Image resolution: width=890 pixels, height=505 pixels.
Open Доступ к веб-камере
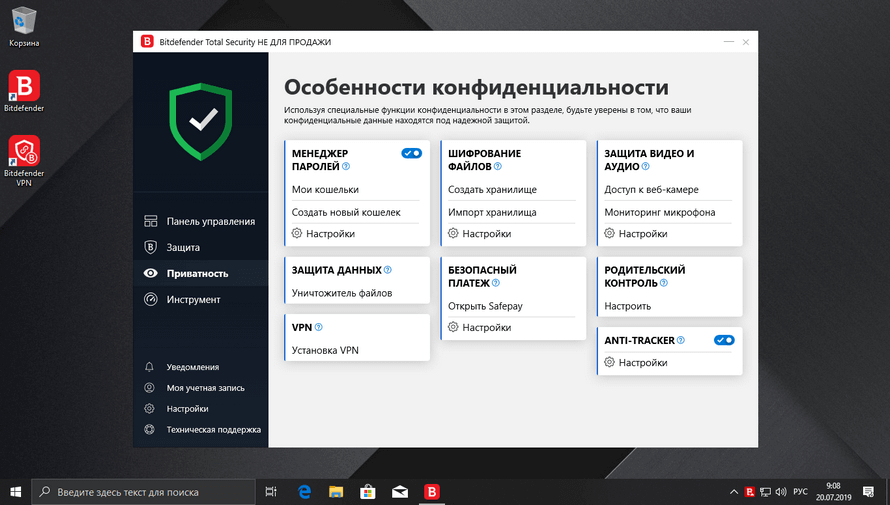[651, 190]
